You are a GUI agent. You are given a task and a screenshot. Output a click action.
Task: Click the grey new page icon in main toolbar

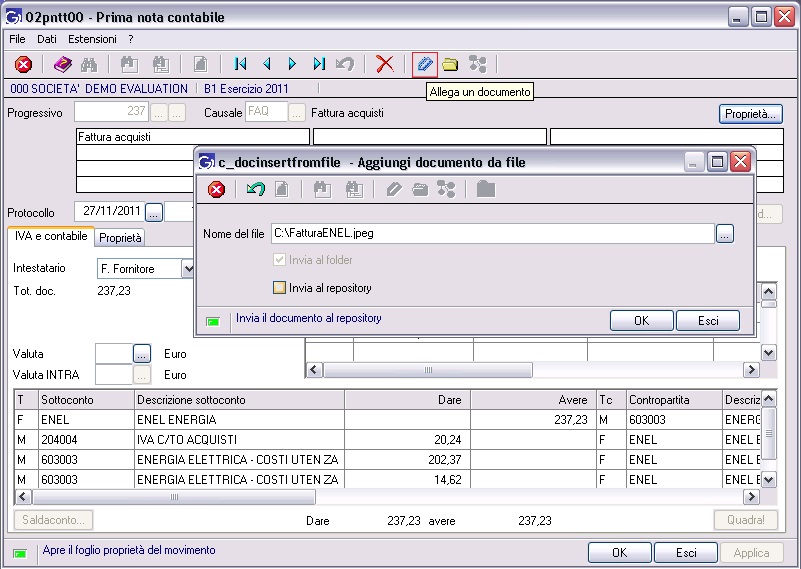pyautogui.click(x=201, y=64)
